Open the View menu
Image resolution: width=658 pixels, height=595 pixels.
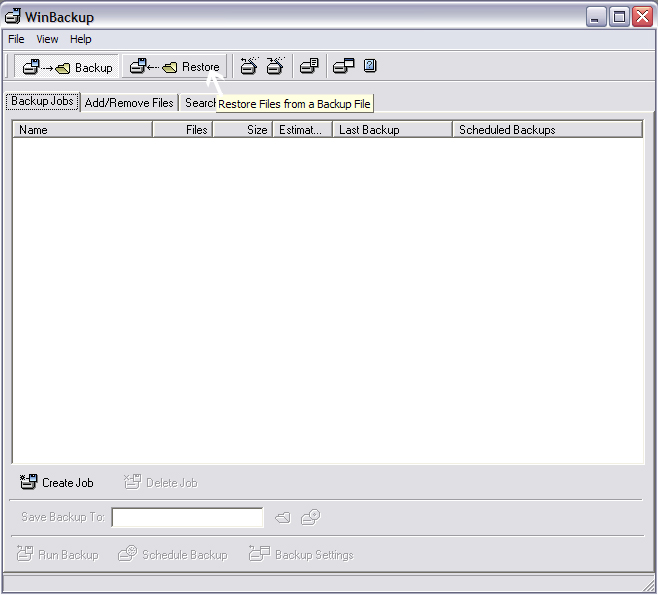click(x=47, y=39)
